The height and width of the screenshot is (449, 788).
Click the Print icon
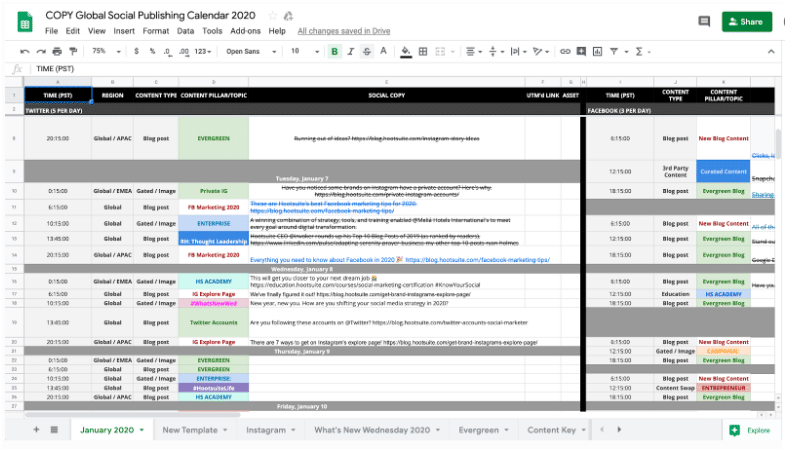(x=57, y=51)
